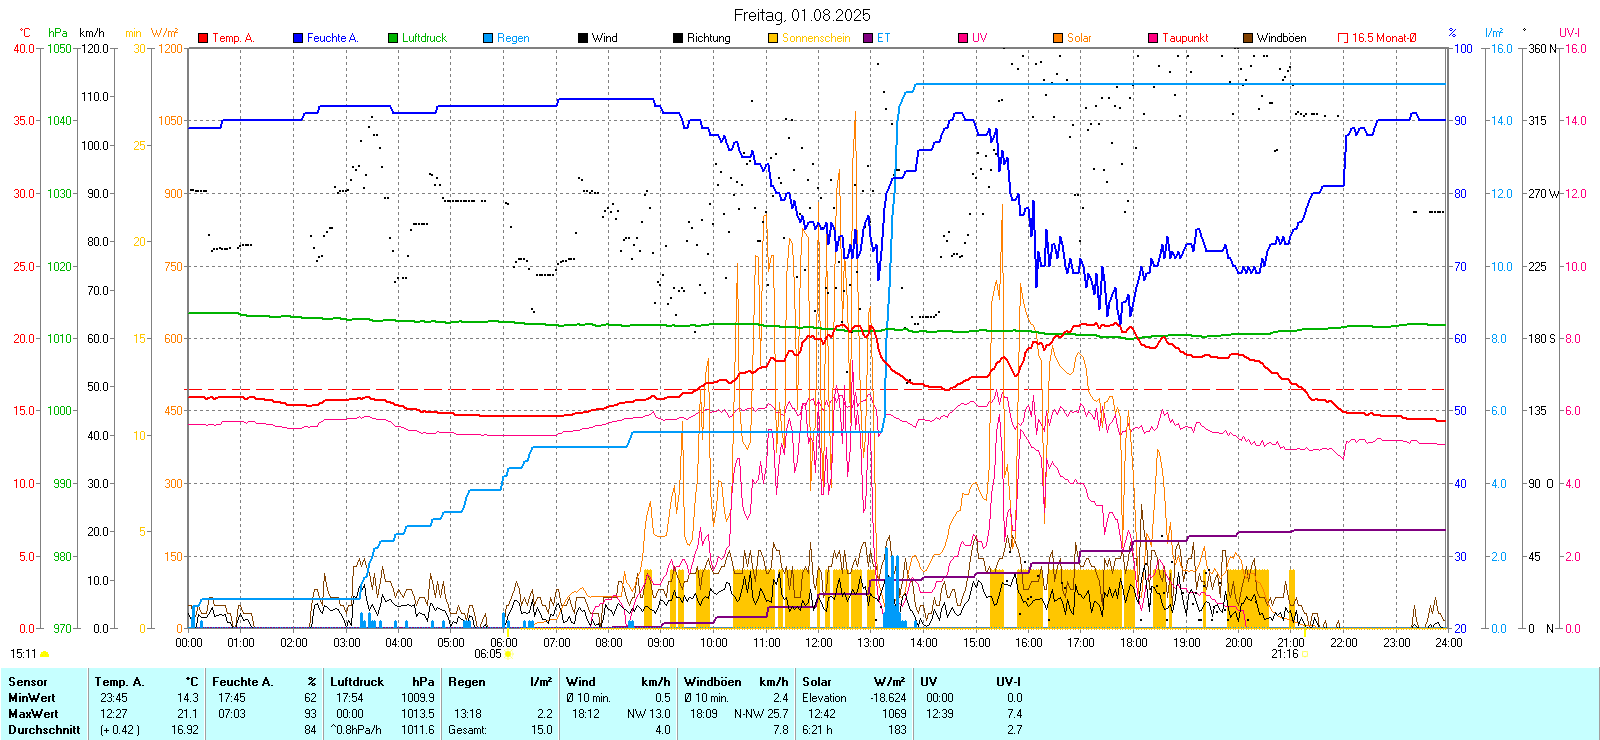This screenshot has height=740, width=1600.
Task: Click the Richtung legend label
Action: pyautogui.click(x=708, y=38)
